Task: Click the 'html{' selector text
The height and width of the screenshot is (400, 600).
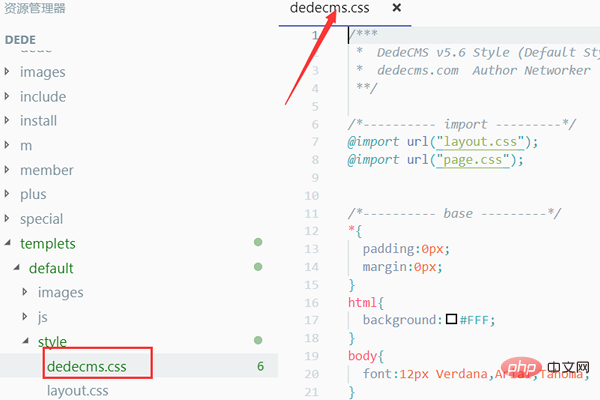Action: 366,303
